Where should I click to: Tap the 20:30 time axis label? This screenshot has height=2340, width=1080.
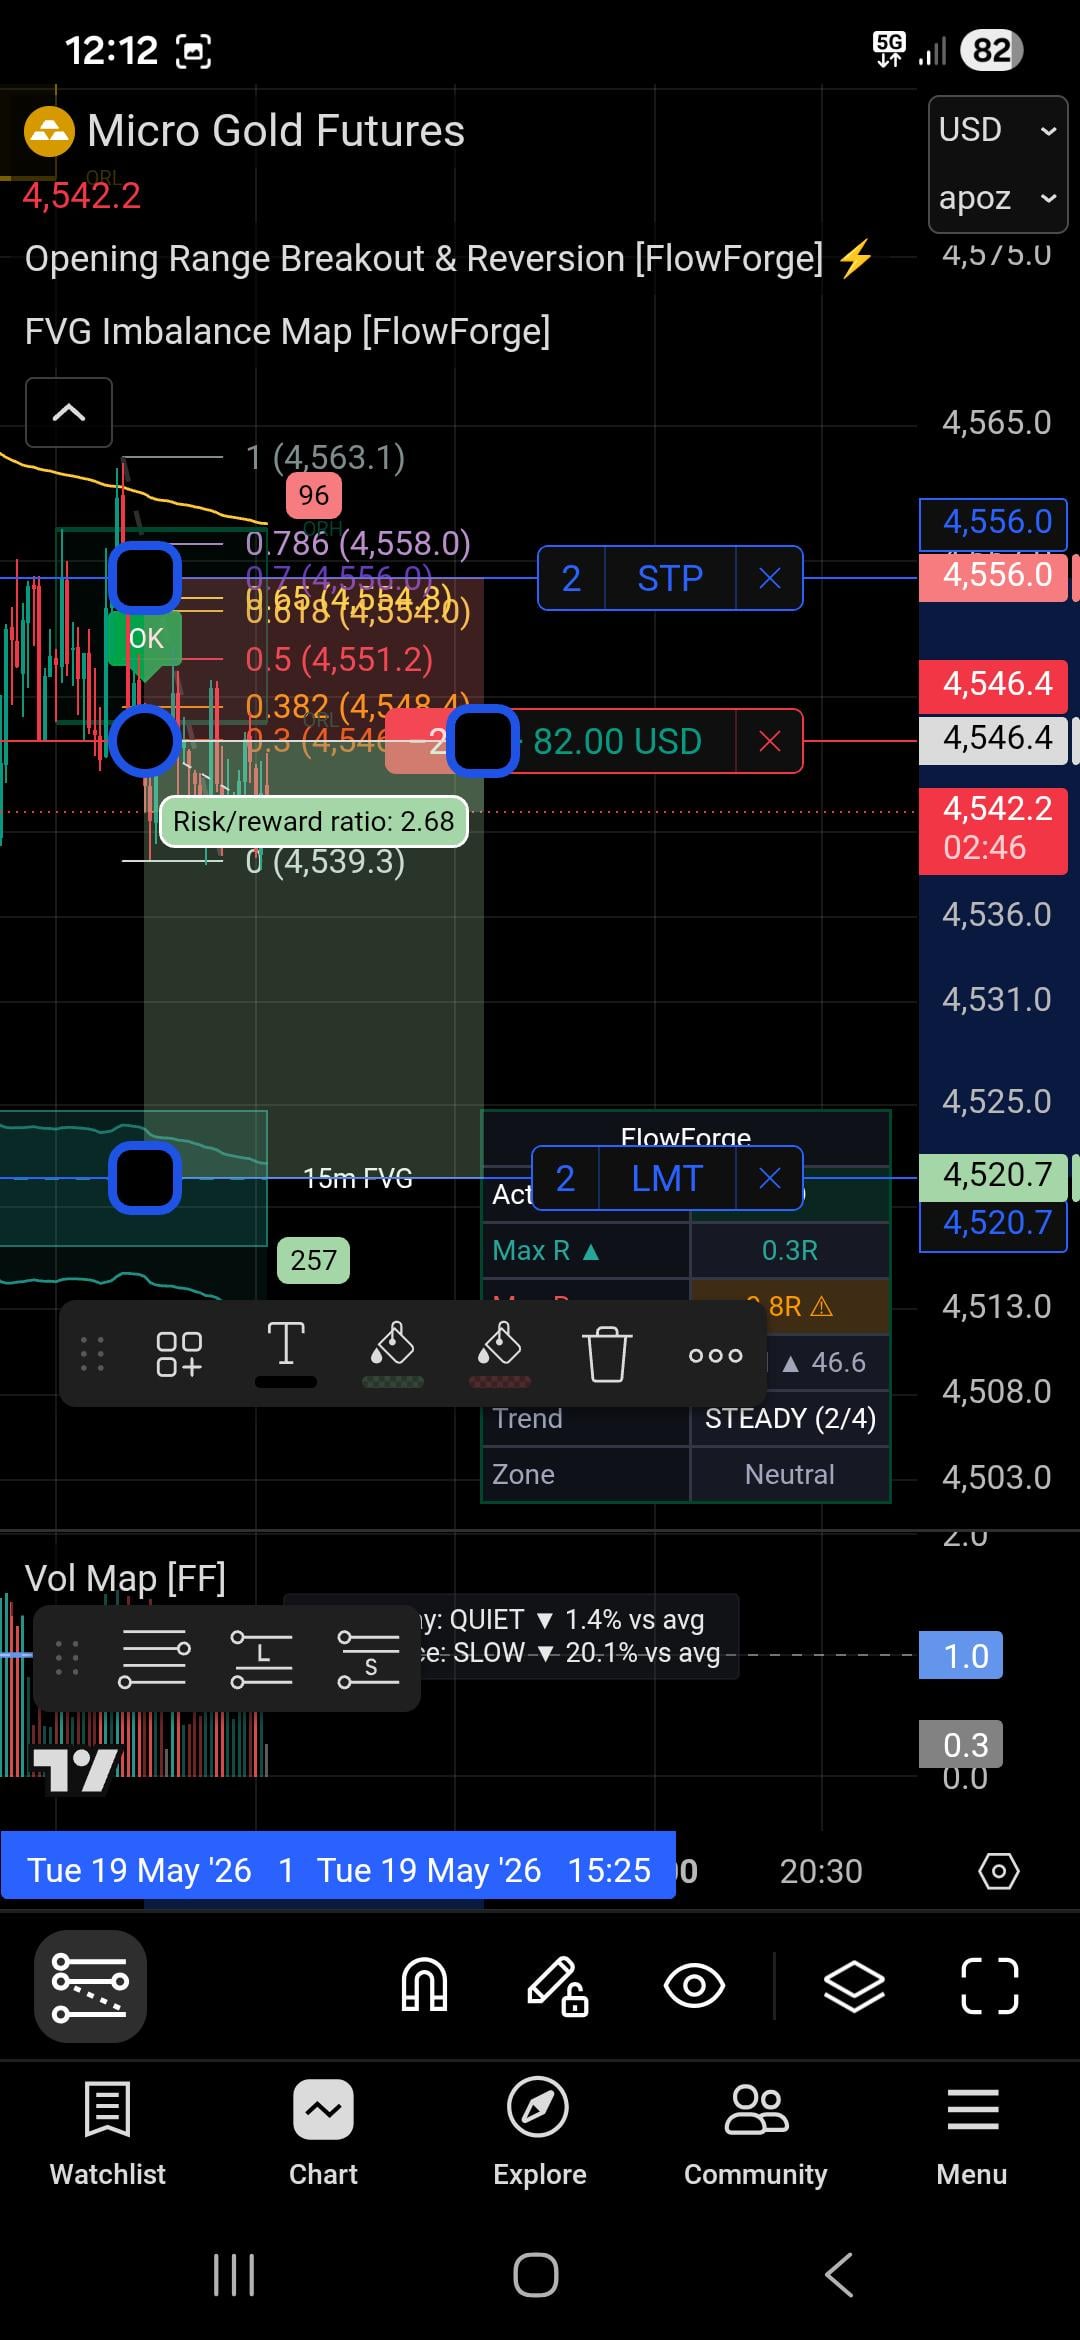821,1871
